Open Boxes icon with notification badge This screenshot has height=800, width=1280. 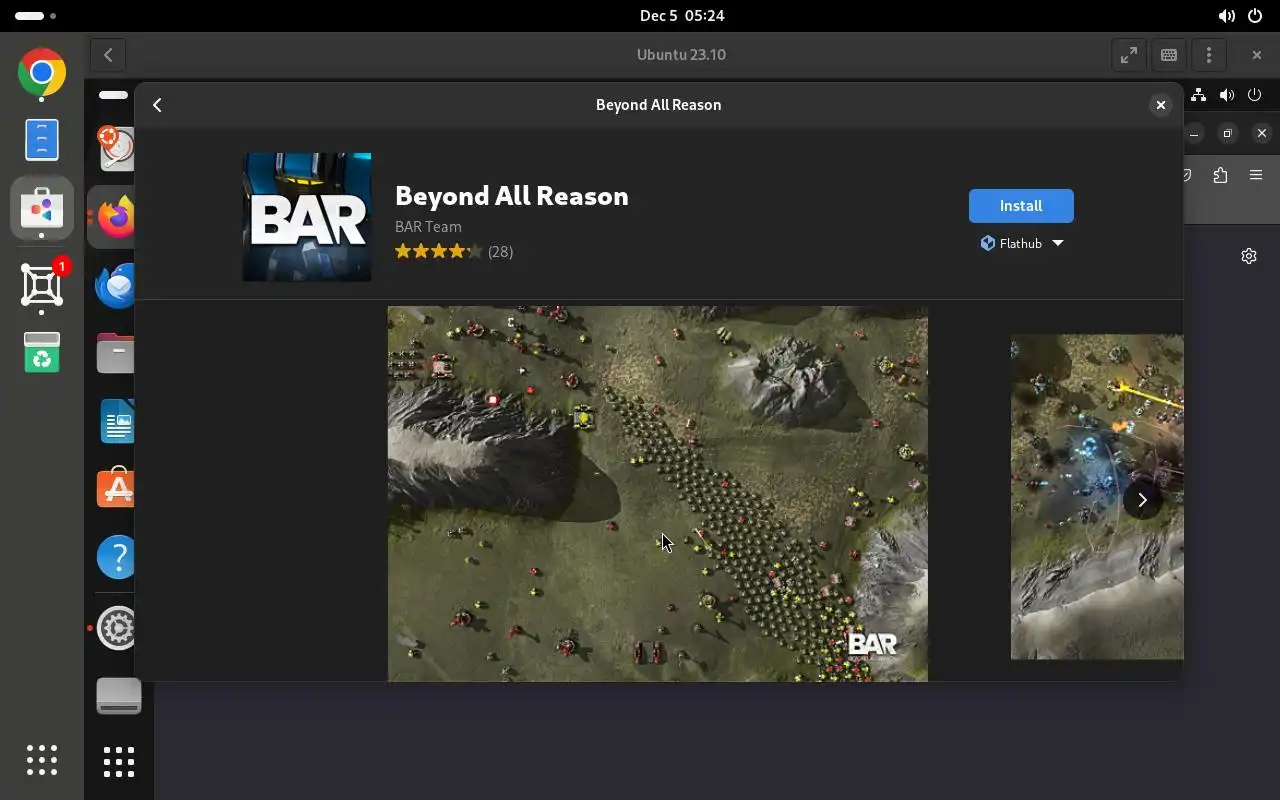(x=42, y=284)
